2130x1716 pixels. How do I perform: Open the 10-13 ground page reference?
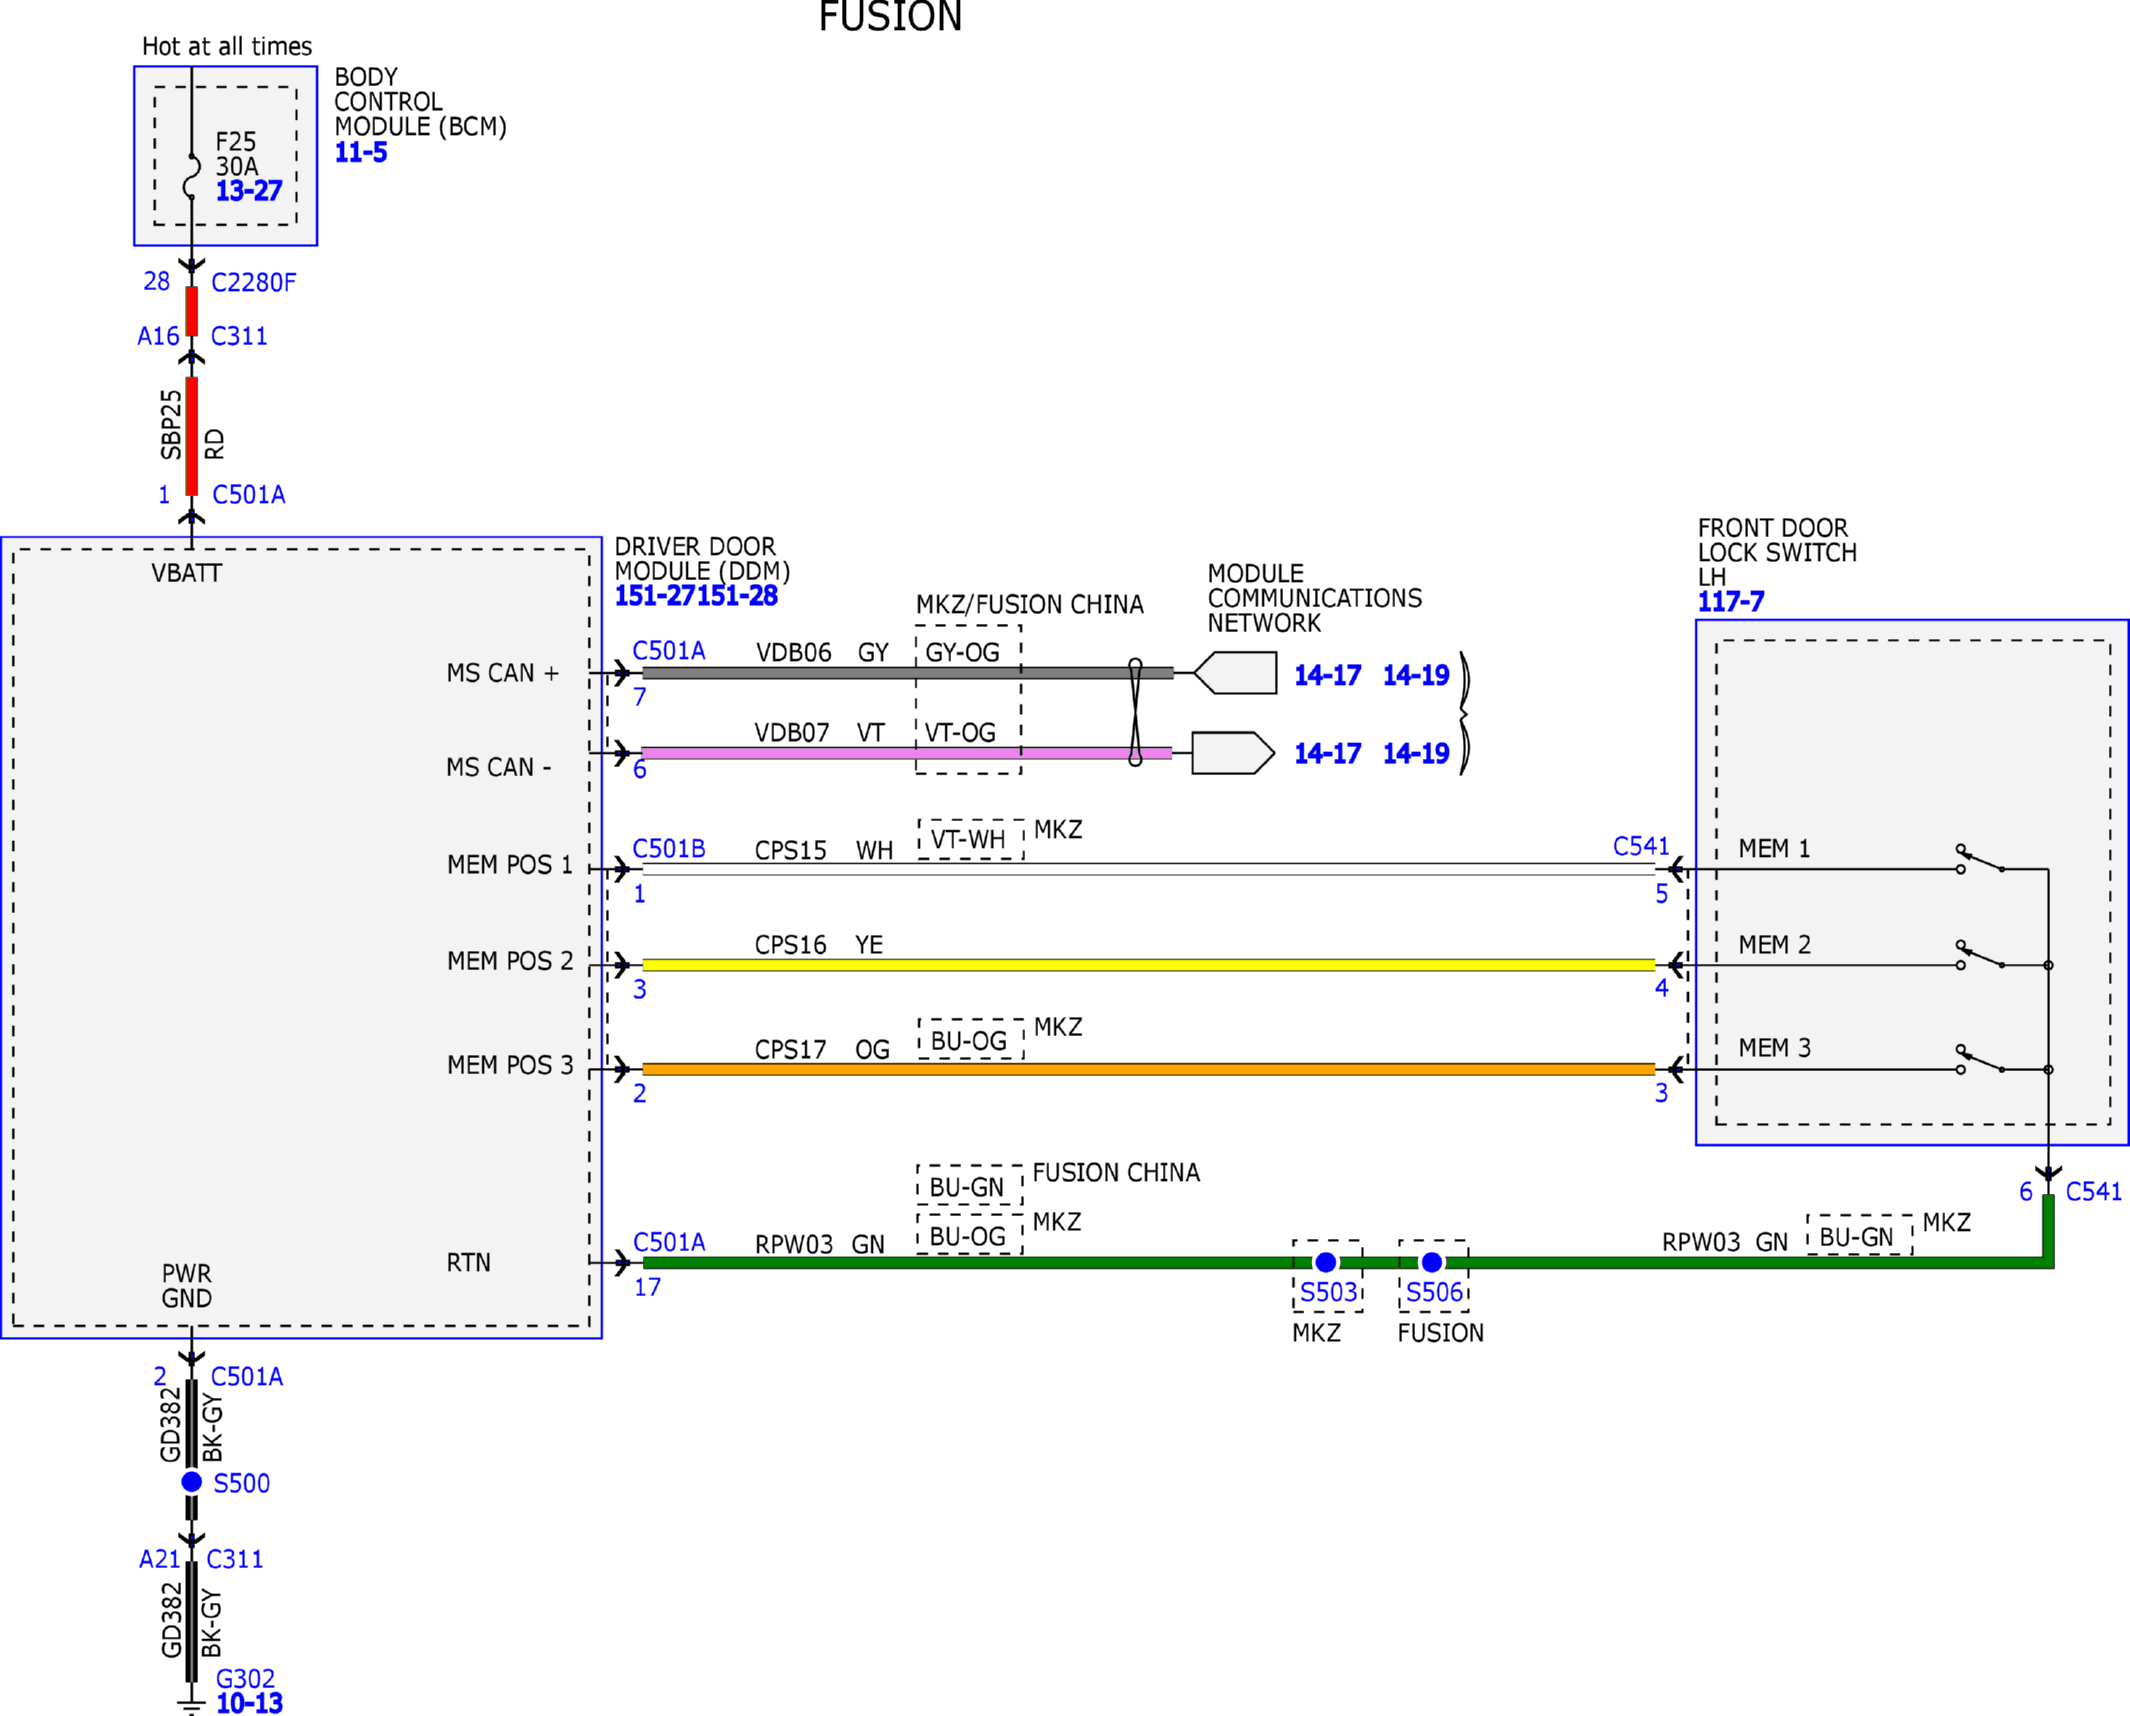[x=249, y=1703]
